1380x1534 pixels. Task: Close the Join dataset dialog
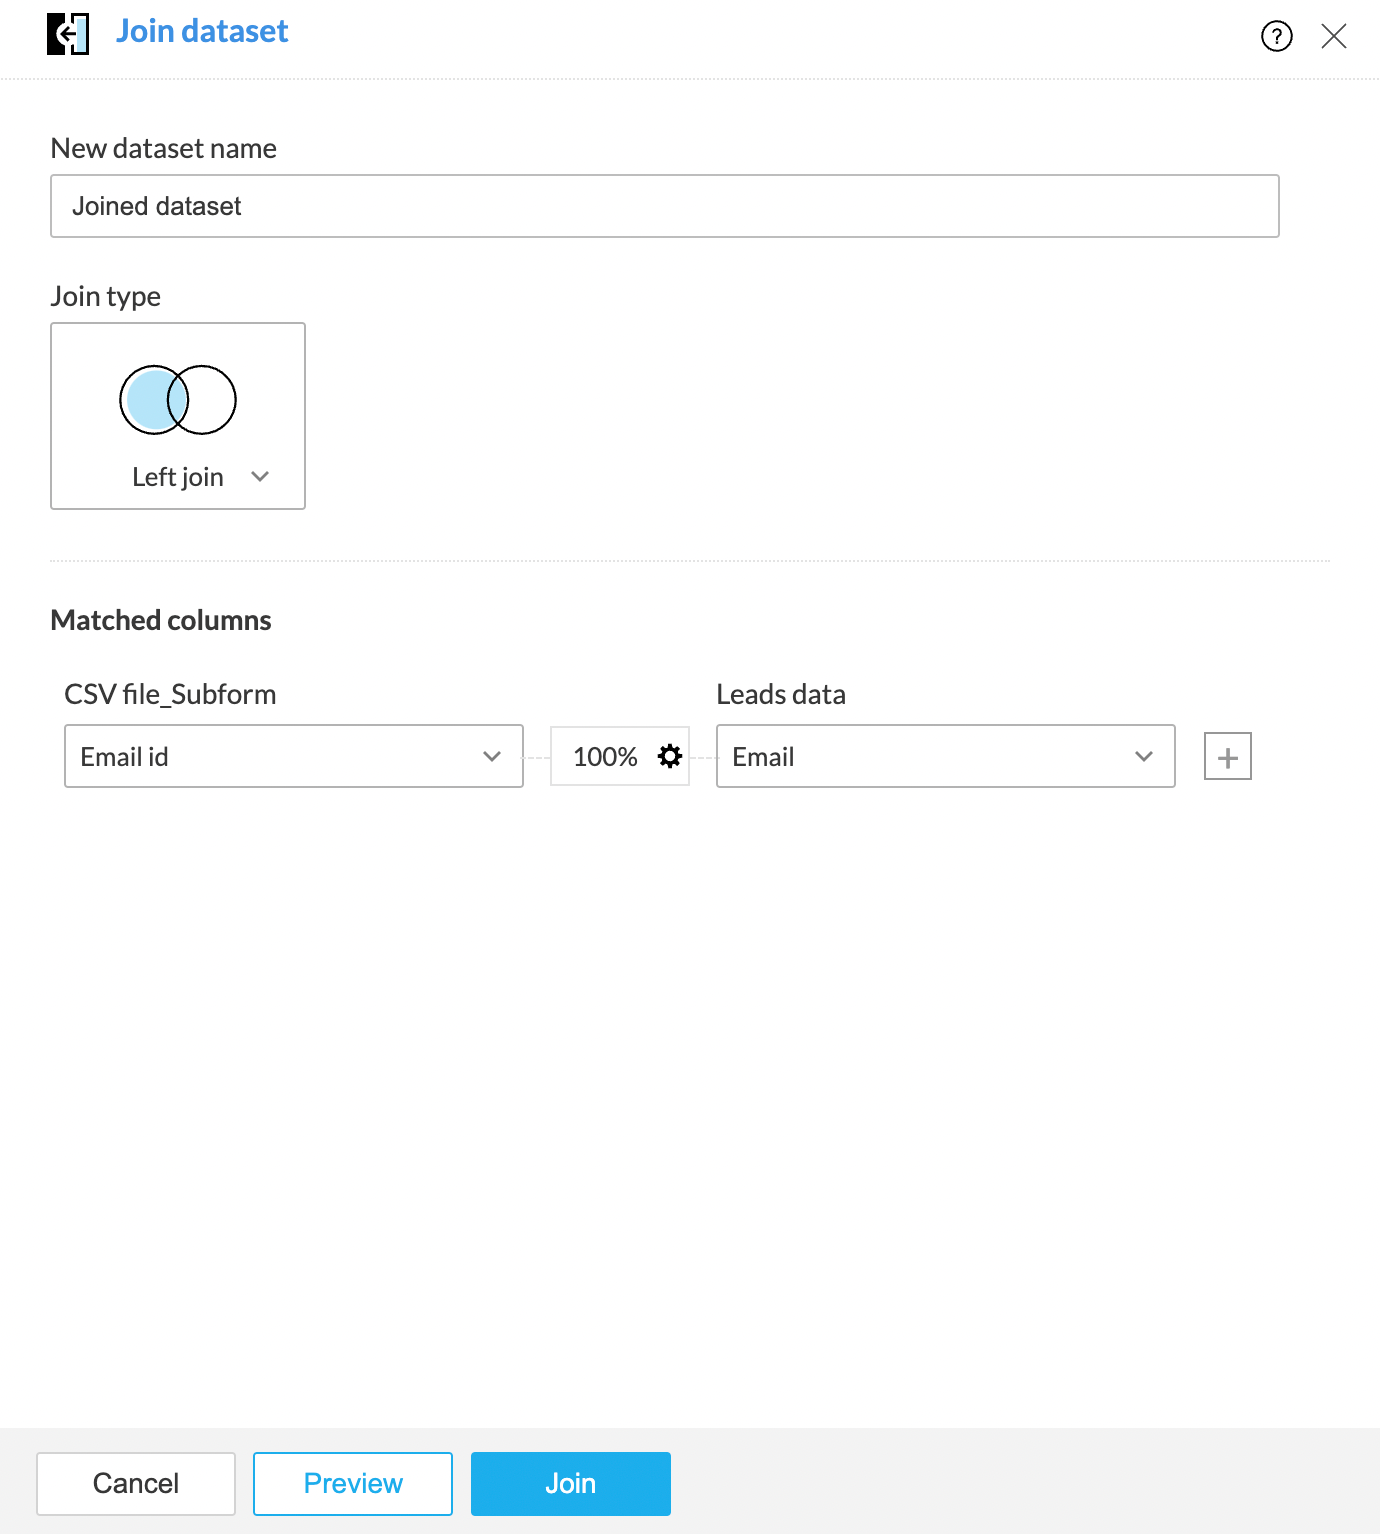pyautogui.click(x=1334, y=36)
